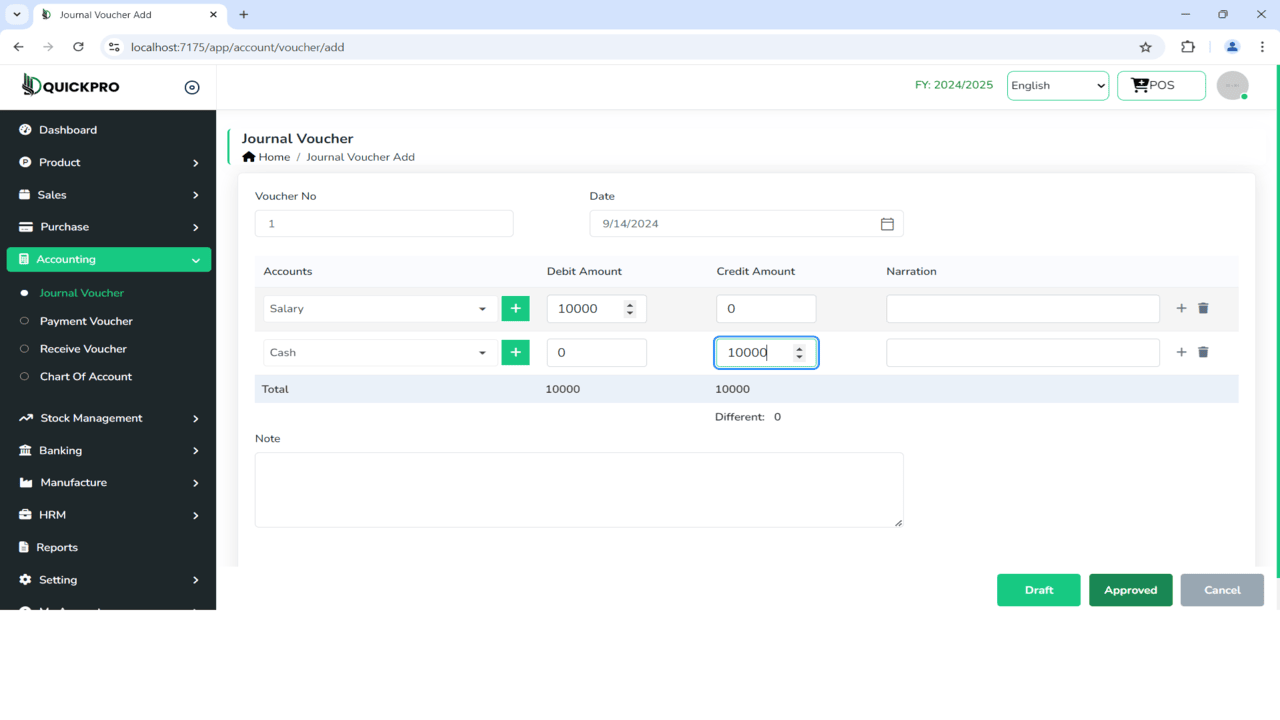This screenshot has width=1280, height=720.
Task: Increase the debit amount using the stepper
Action: pyautogui.click(x=630, y=304)
